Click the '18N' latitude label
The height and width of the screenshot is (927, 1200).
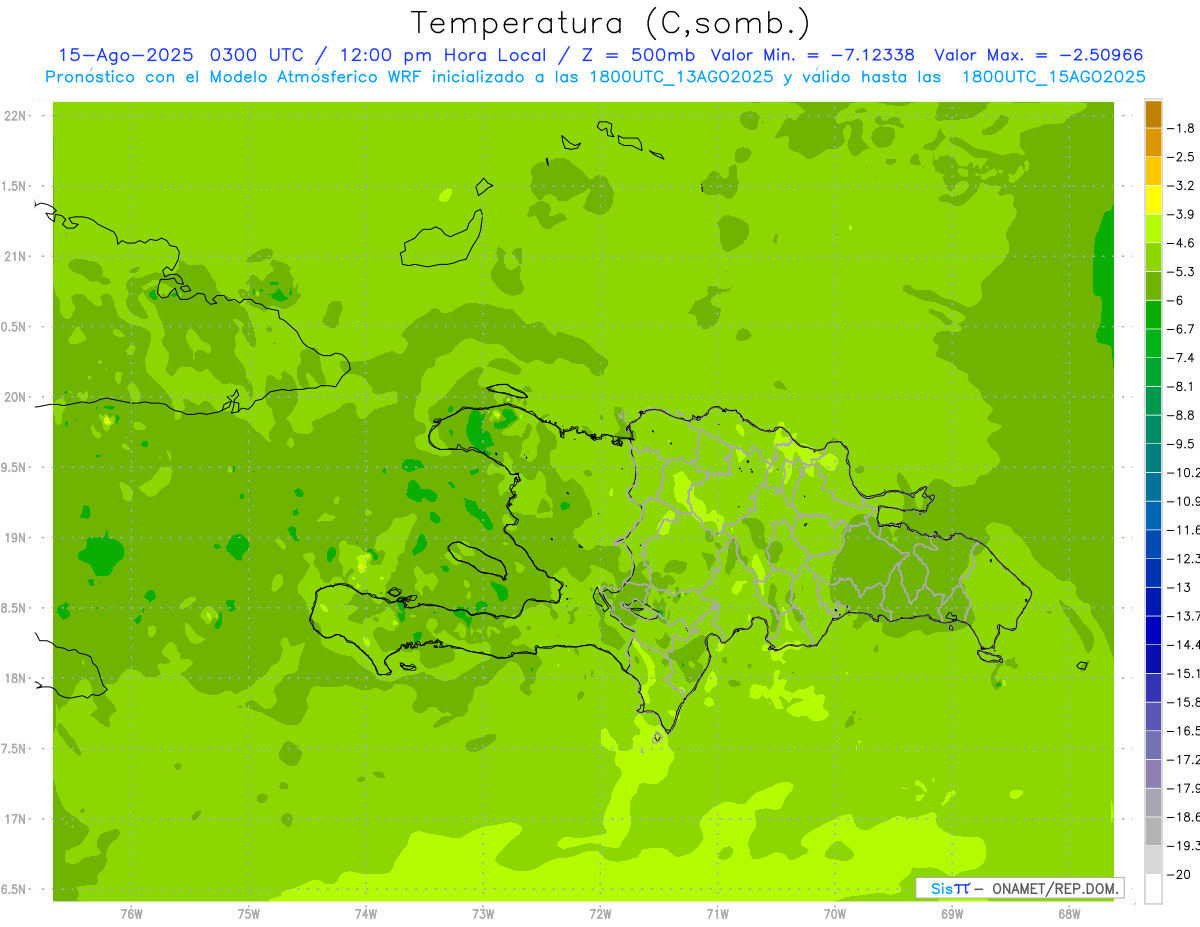(15, 679)
